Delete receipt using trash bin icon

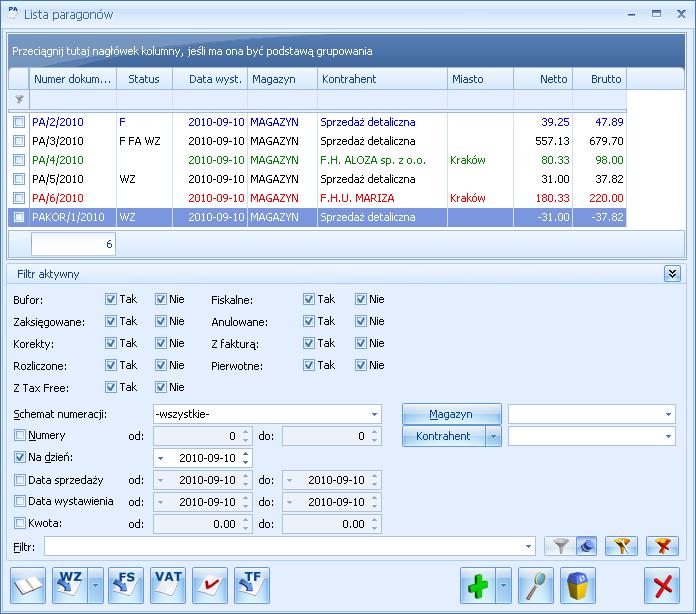[x=577, y=585]
